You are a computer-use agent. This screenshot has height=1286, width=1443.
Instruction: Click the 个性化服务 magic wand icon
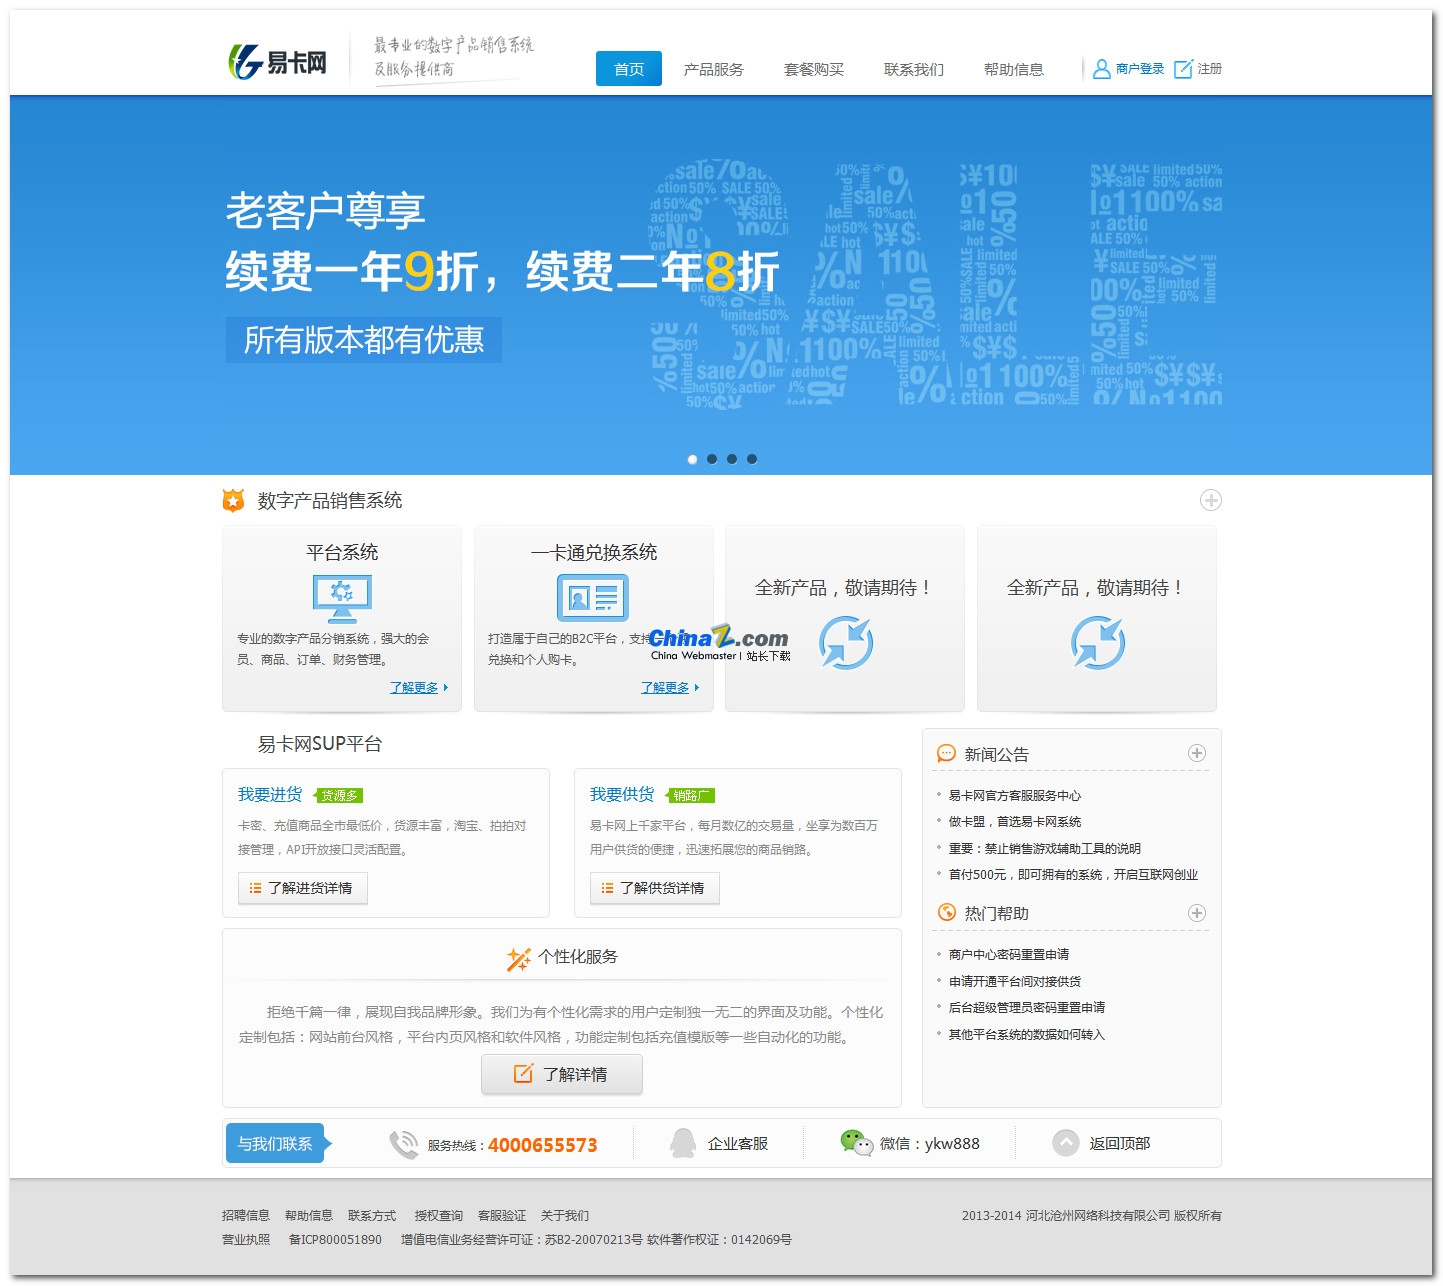518,959
